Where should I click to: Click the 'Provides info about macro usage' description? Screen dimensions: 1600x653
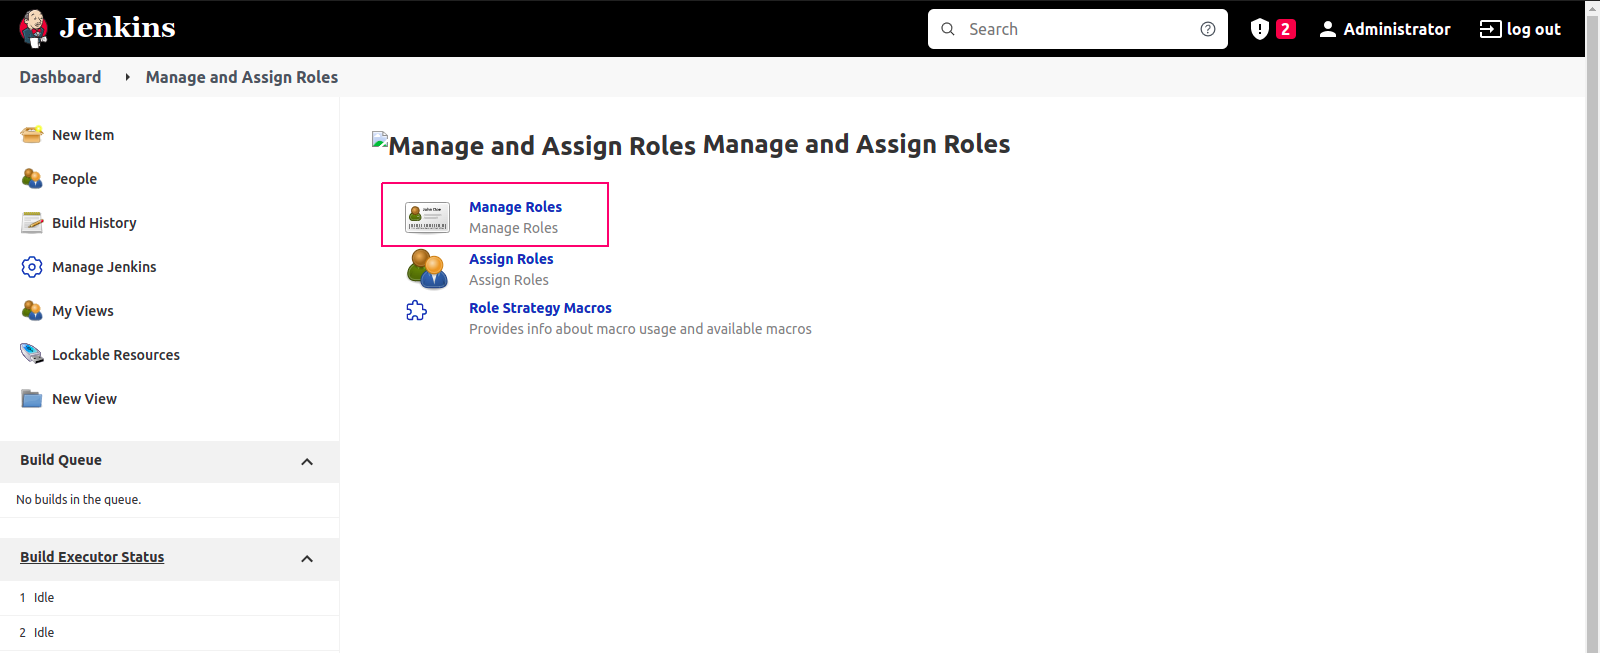point(640,329)
